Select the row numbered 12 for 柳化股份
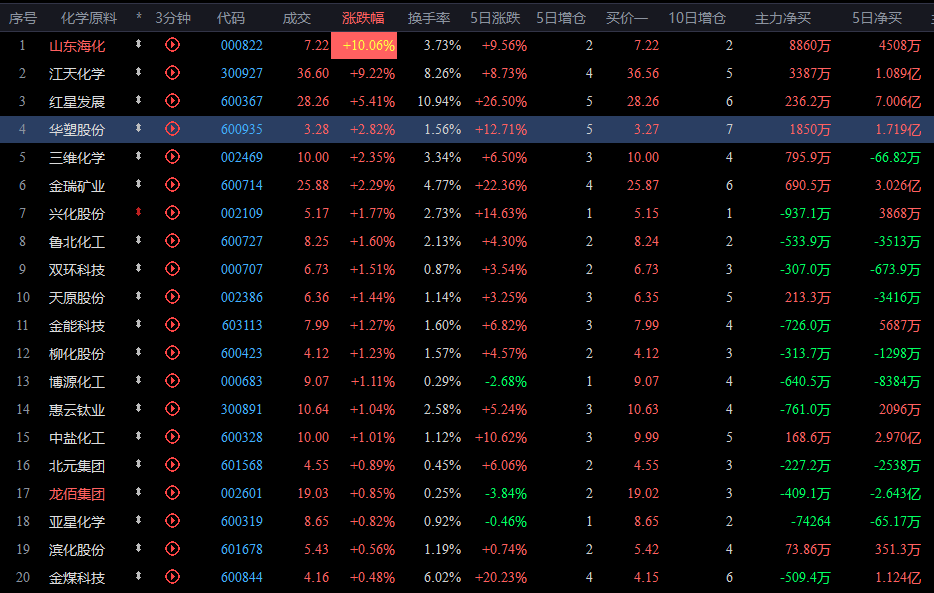Viewport: 934px width, 593px height. coord(23,353)
